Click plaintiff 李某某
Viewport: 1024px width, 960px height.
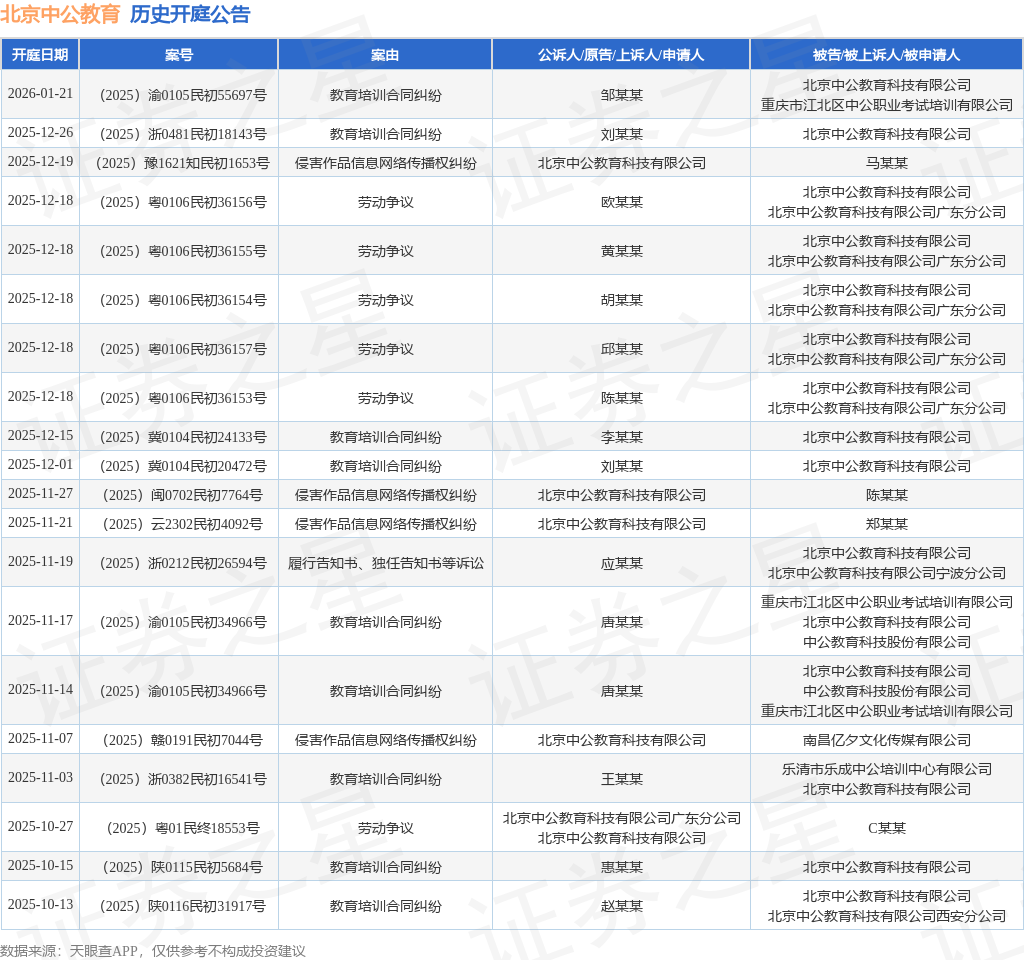[x=622, y=438]
